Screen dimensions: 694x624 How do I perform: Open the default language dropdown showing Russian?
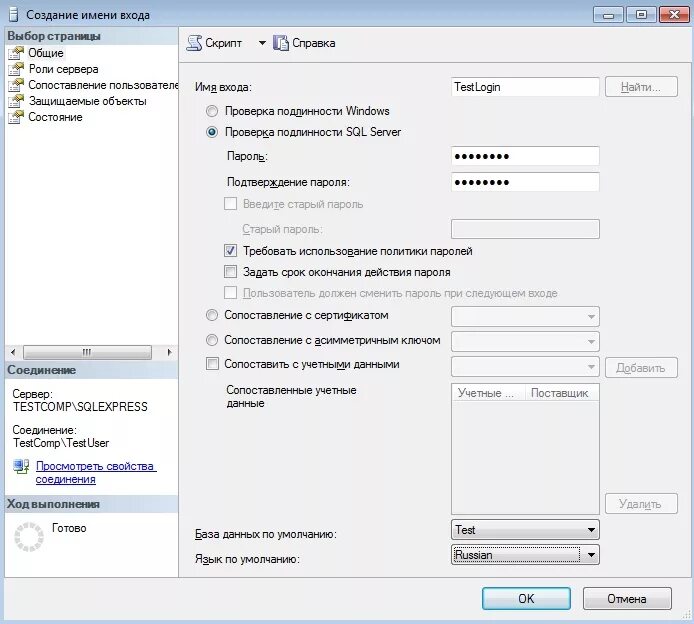coord(525,555)
